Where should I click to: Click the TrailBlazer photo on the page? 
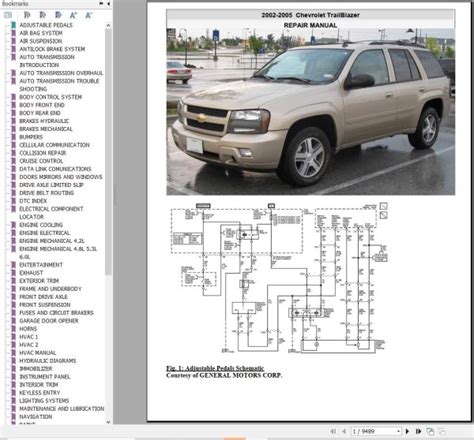[311, 112]
